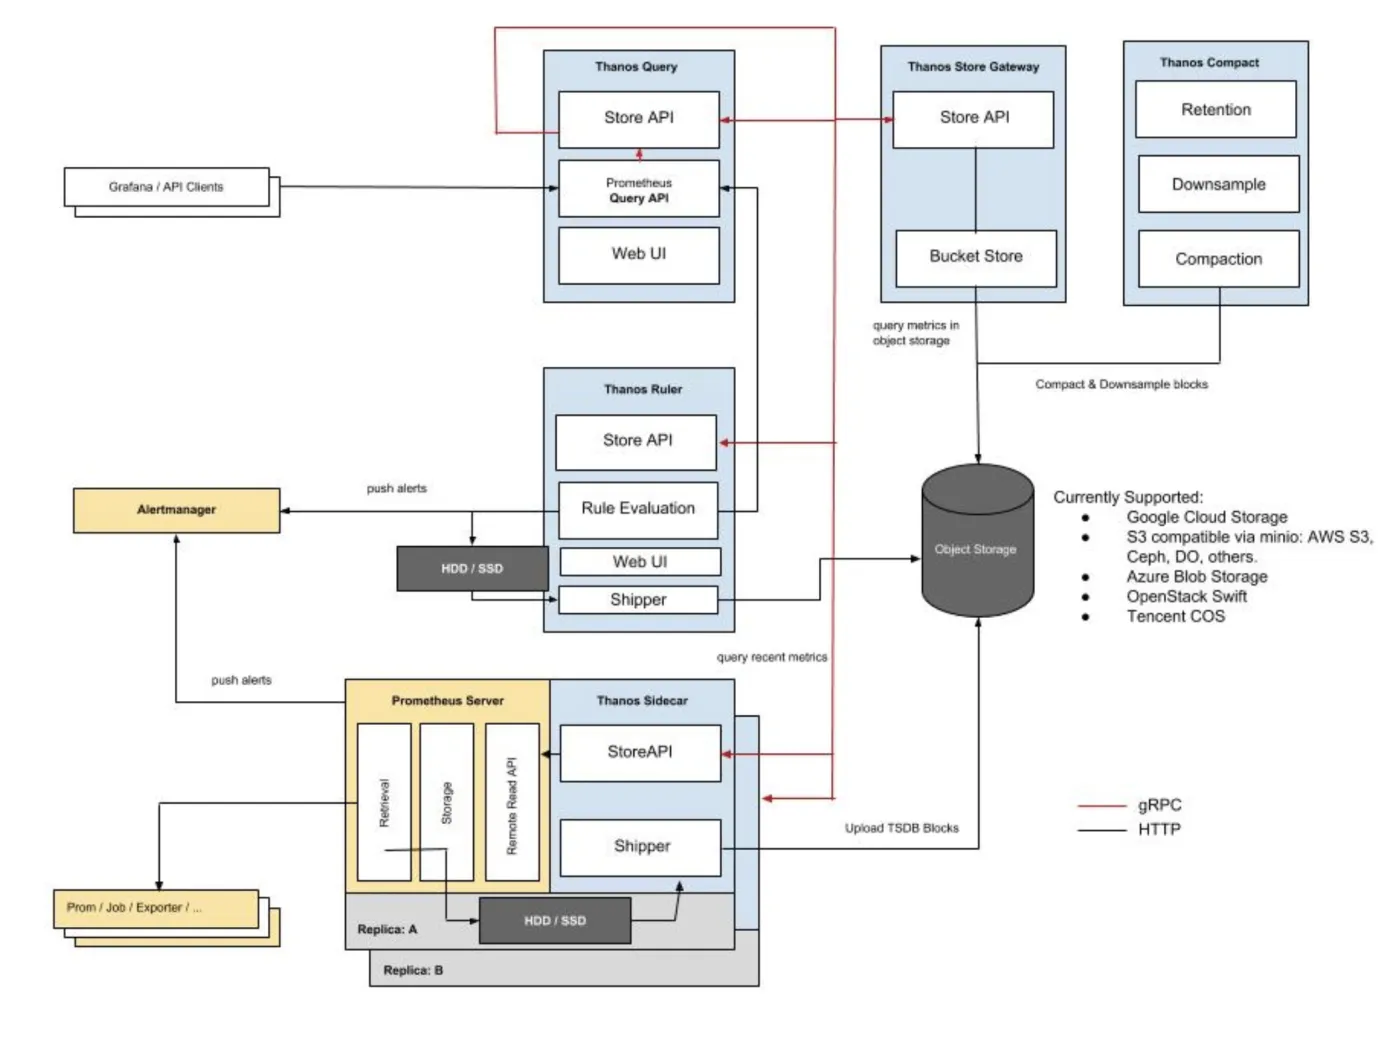This screenshot has width=1400, height=1038.
Task: Click the Prom / Job / Exporter box
Action: [156, 909]
